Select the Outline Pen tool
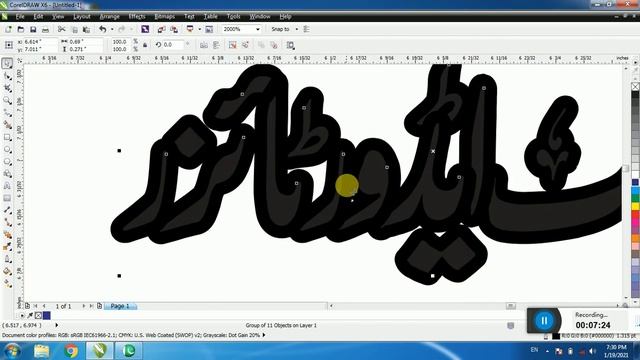 7,259
